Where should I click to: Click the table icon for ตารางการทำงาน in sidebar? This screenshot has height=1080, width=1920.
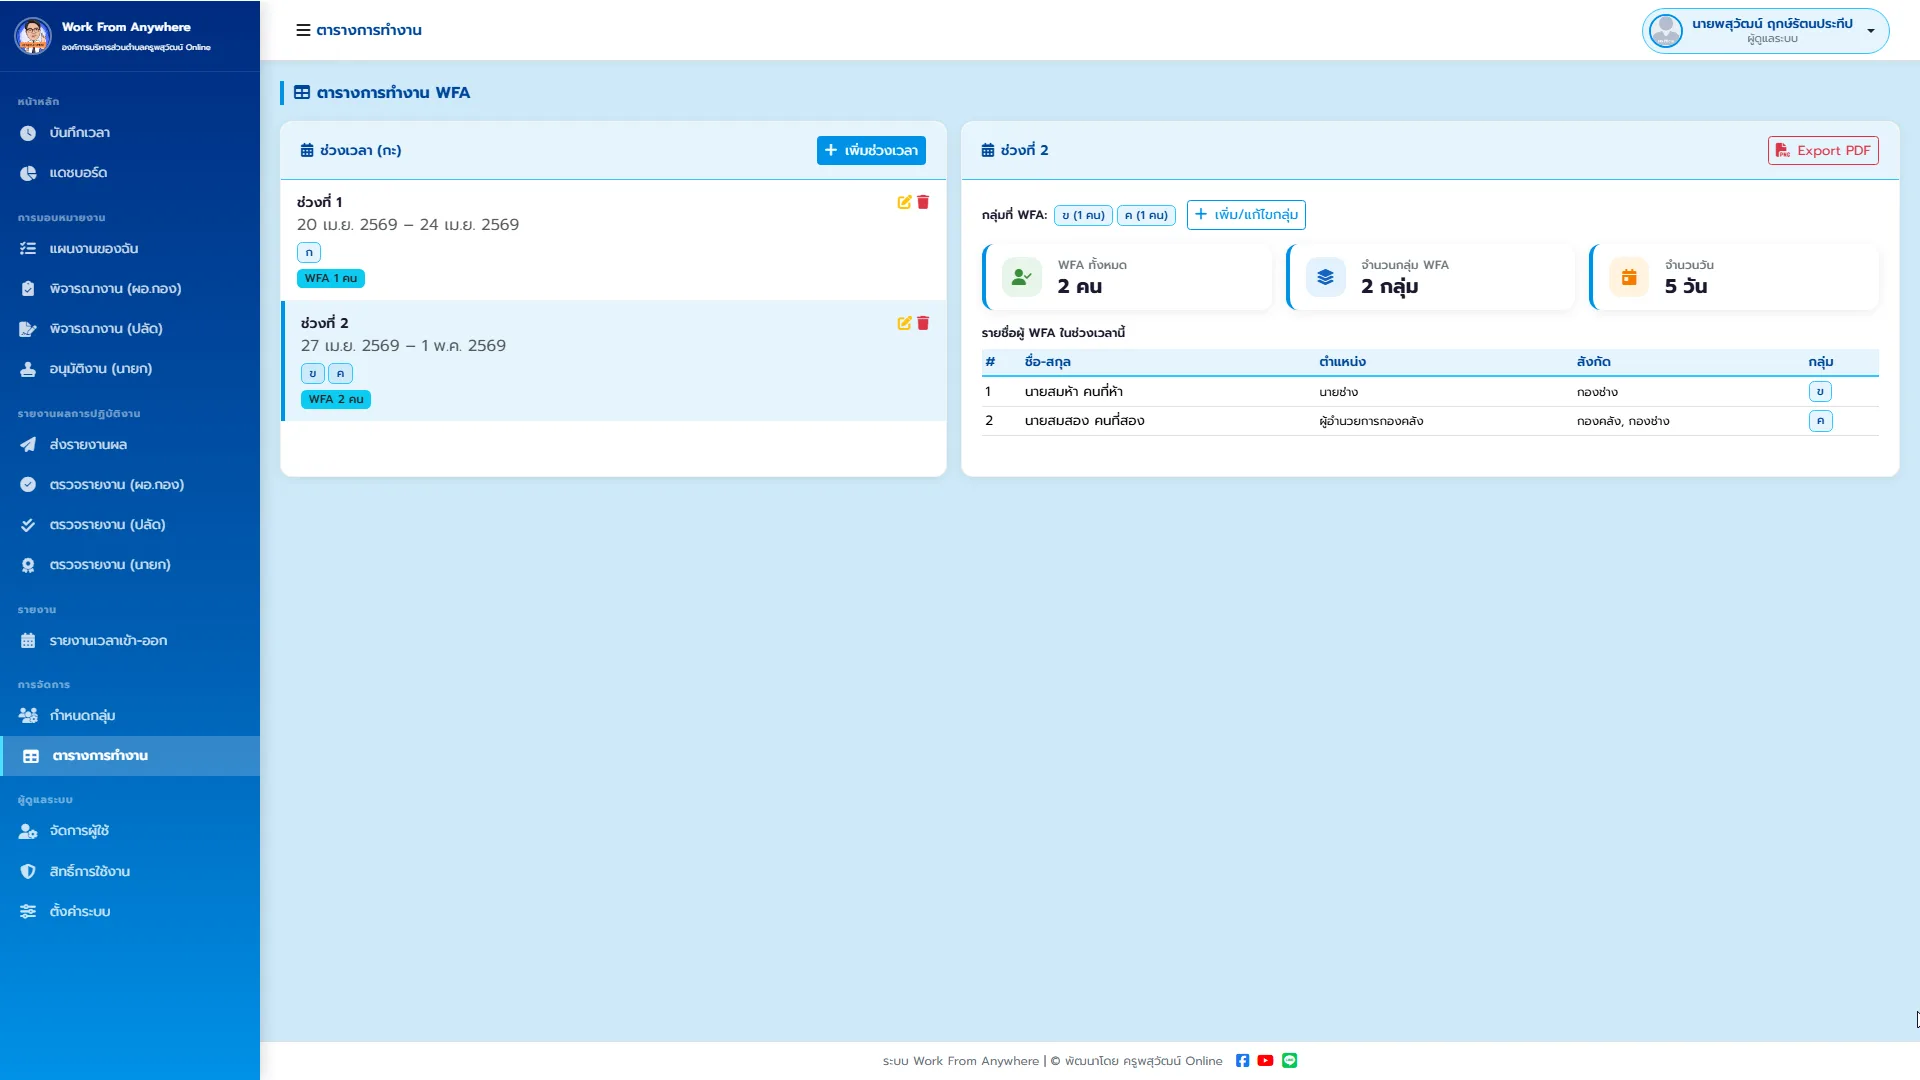click(x=31, y=756)
